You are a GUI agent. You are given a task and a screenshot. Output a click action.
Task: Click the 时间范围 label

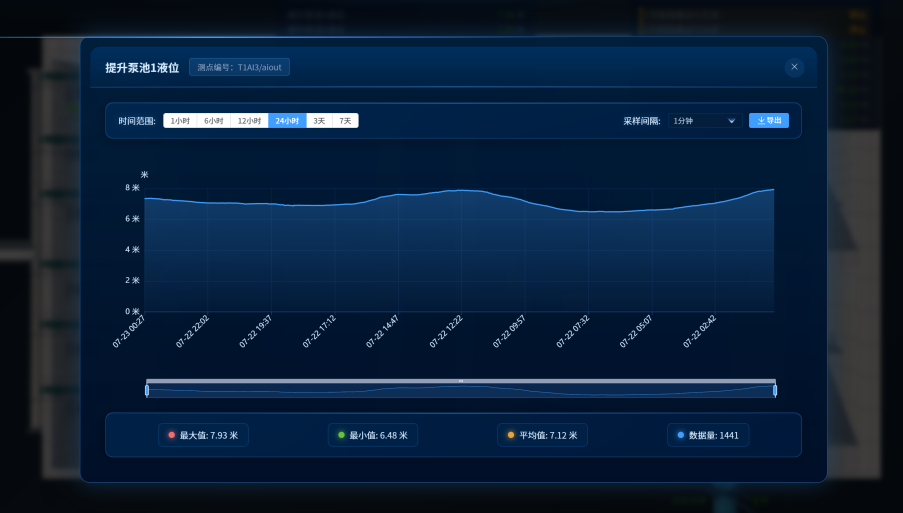[137, 121]
